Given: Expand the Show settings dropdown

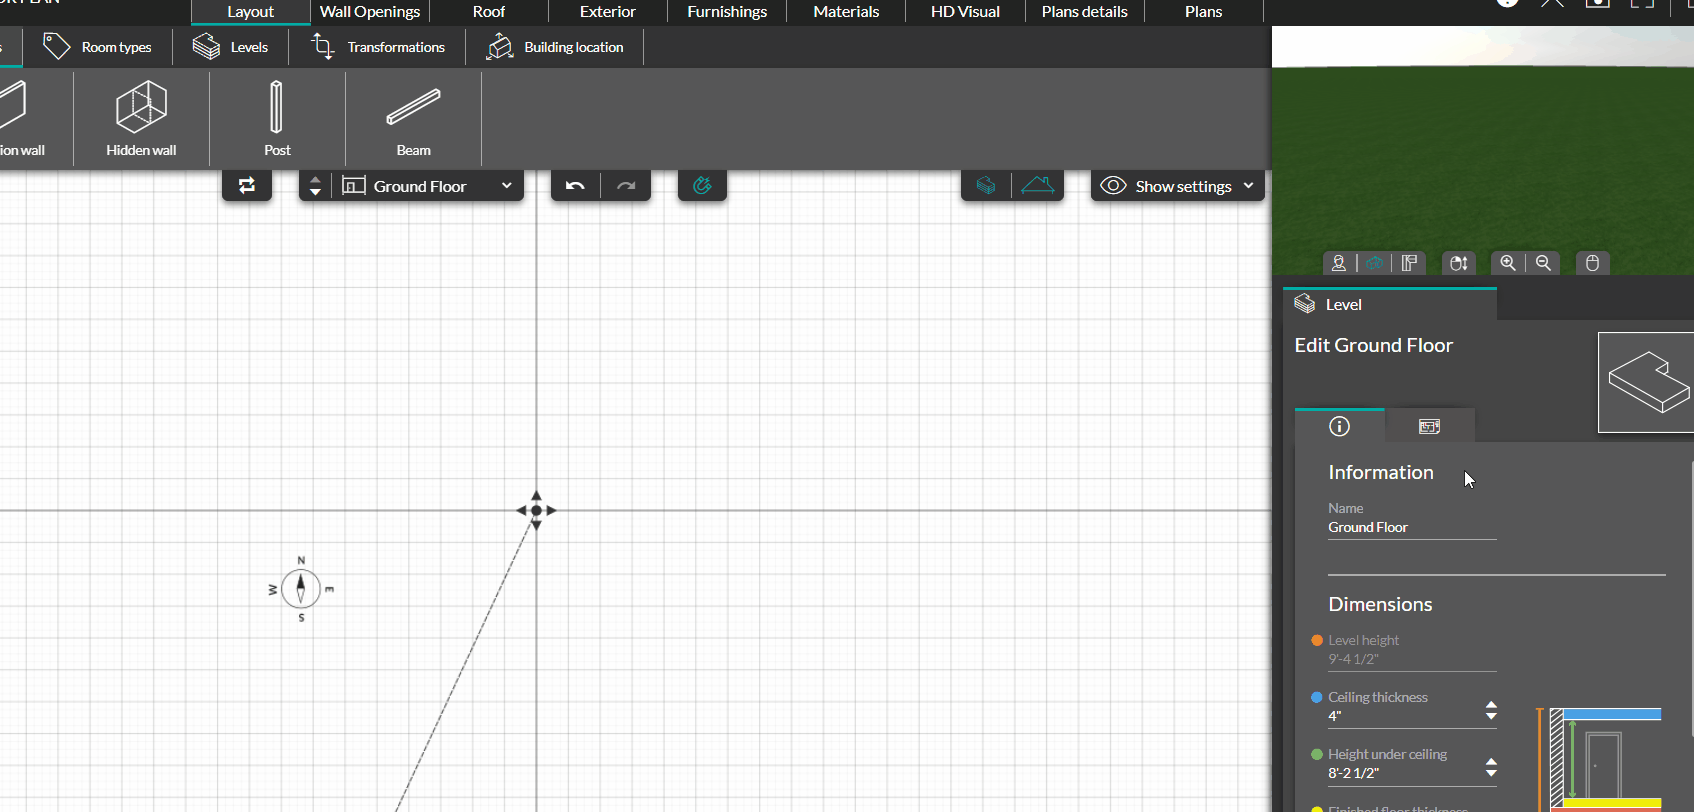Looking at the screenshot, I should click(1178, 186).
